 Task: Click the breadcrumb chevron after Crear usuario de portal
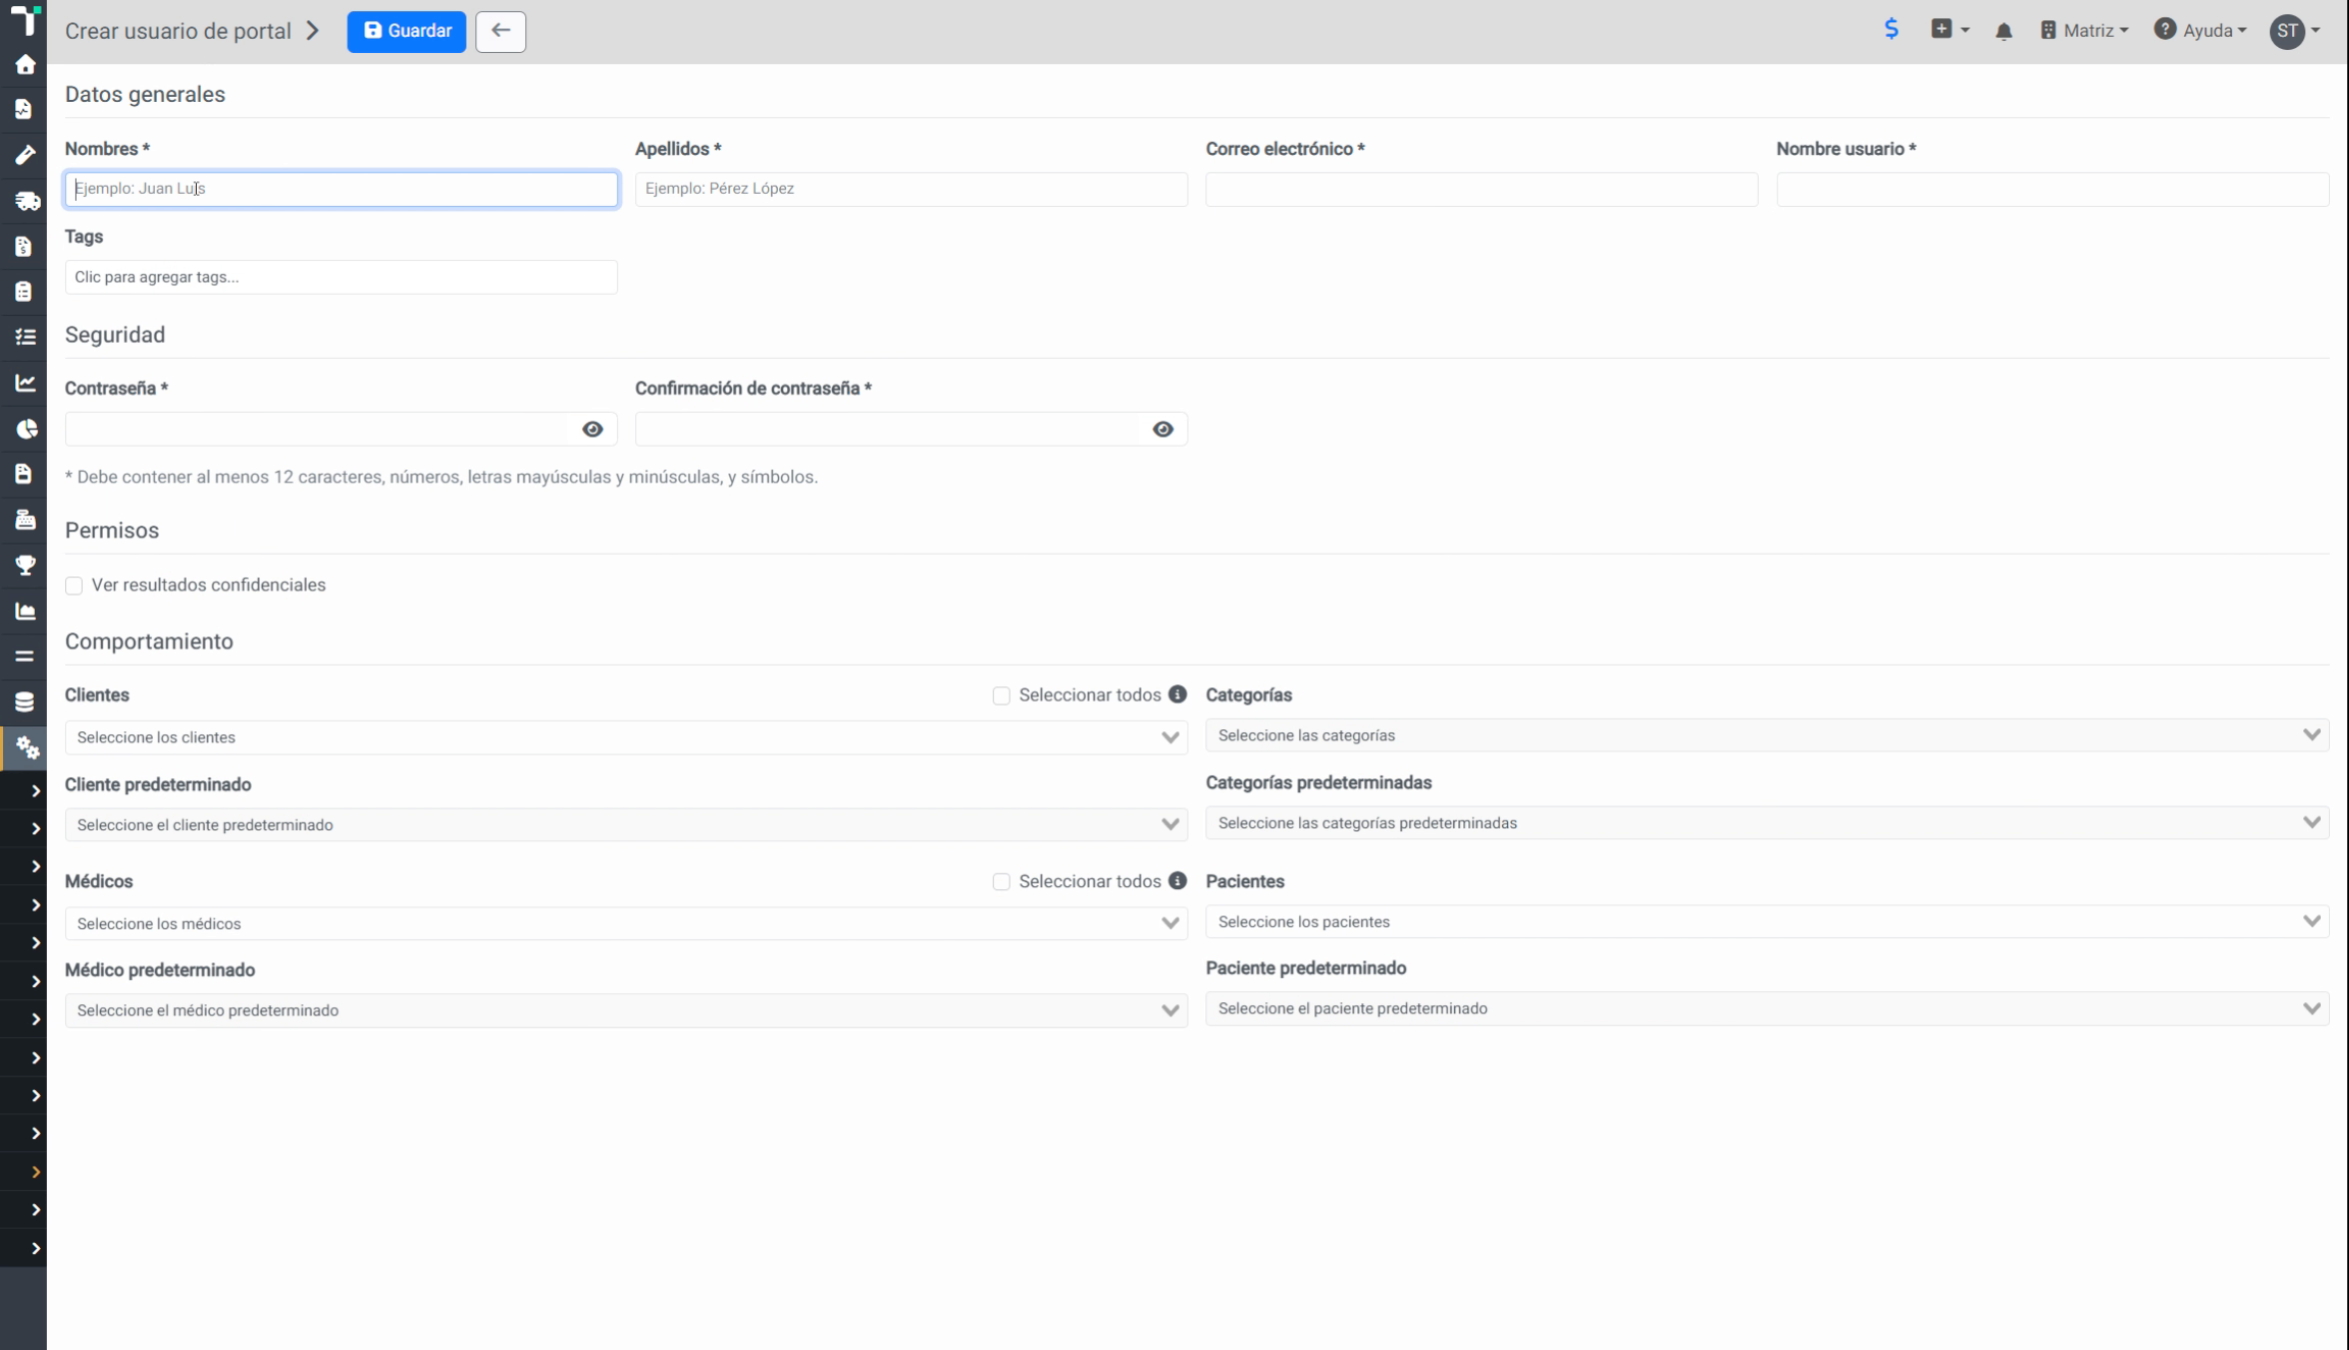coord(313,31)
